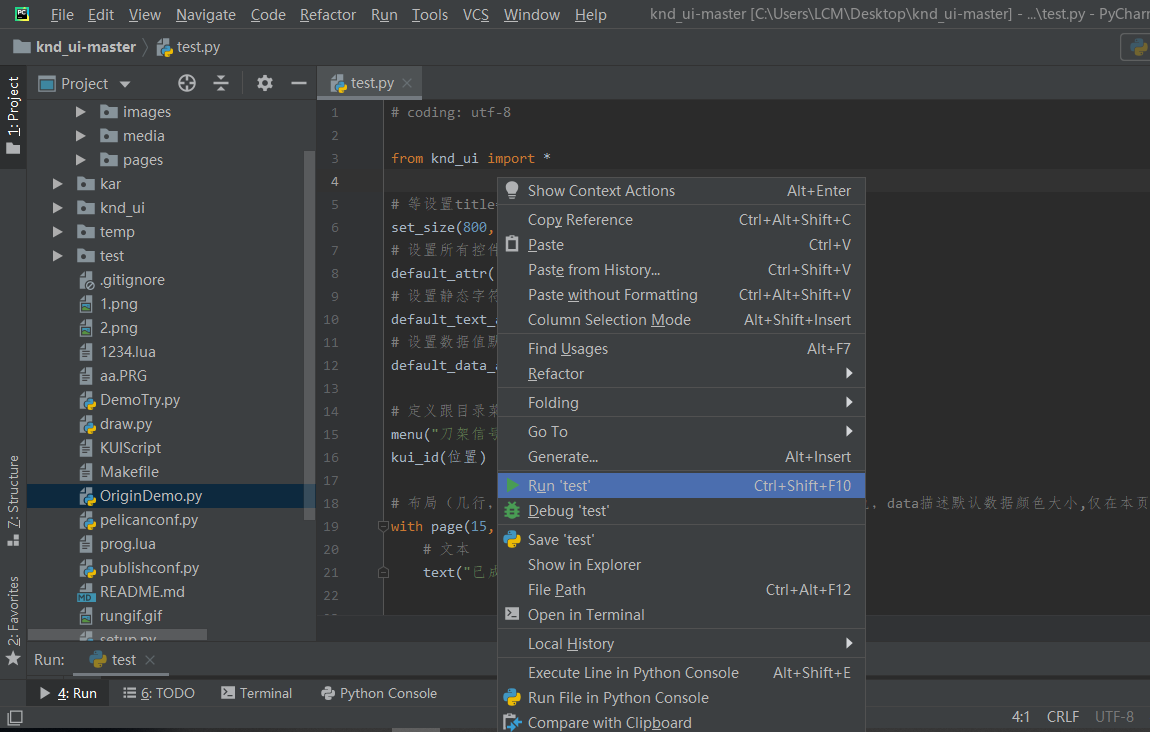Select Copy Reference from context menu
Image resolution: width=1150 pixels, height=732 pixels.
pyautogui.click(x=580, y=220)
